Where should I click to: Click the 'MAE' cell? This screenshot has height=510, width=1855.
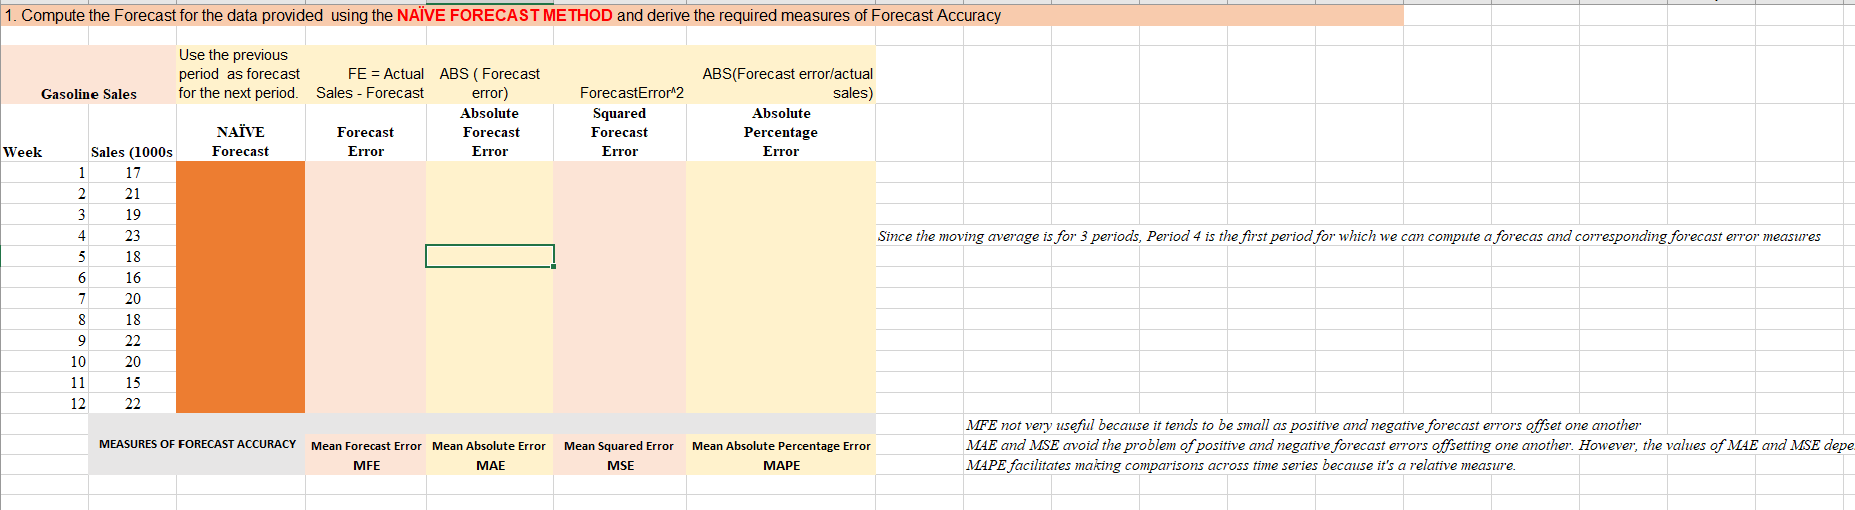[490, 466]
